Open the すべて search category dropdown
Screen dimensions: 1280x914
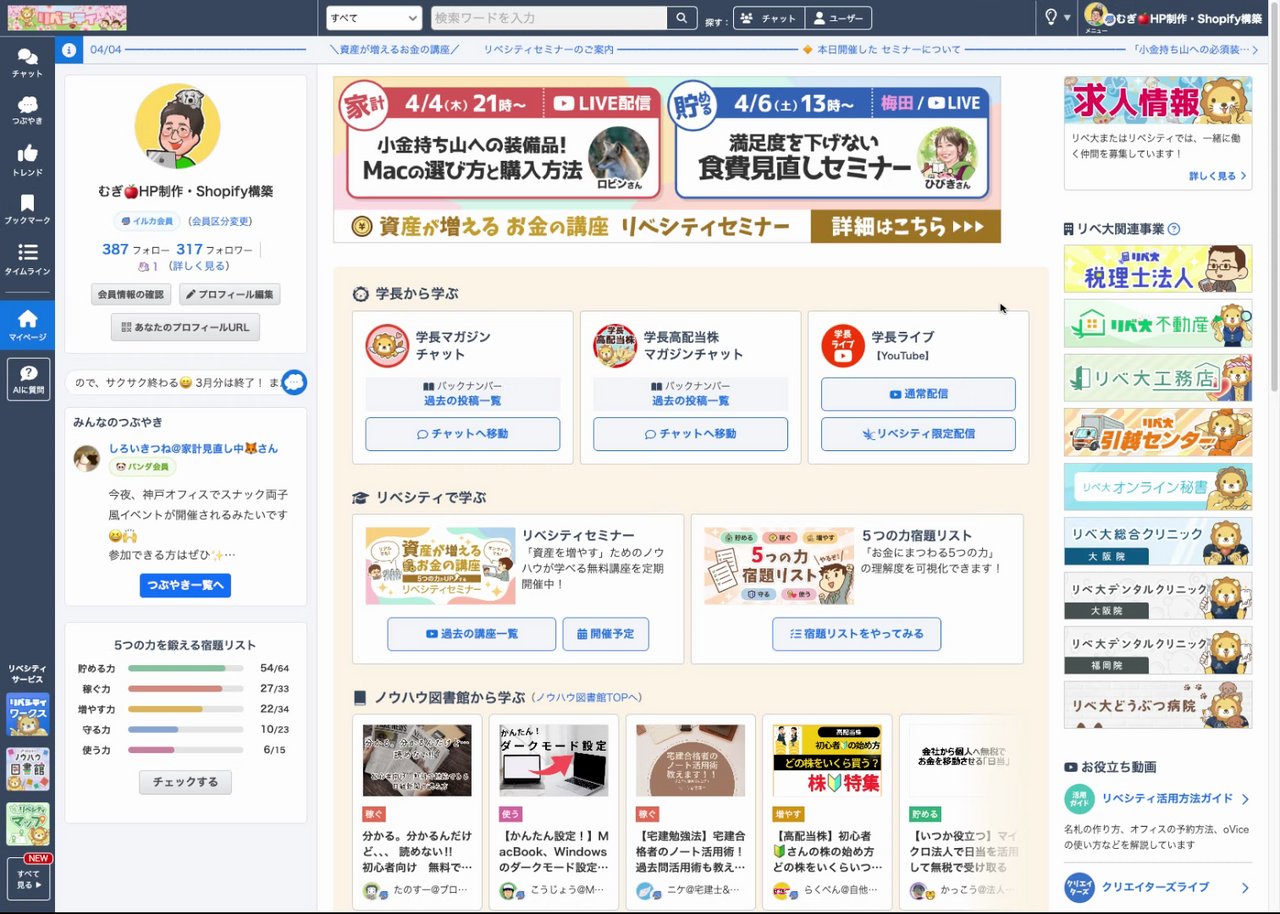(x=374, y=18)
